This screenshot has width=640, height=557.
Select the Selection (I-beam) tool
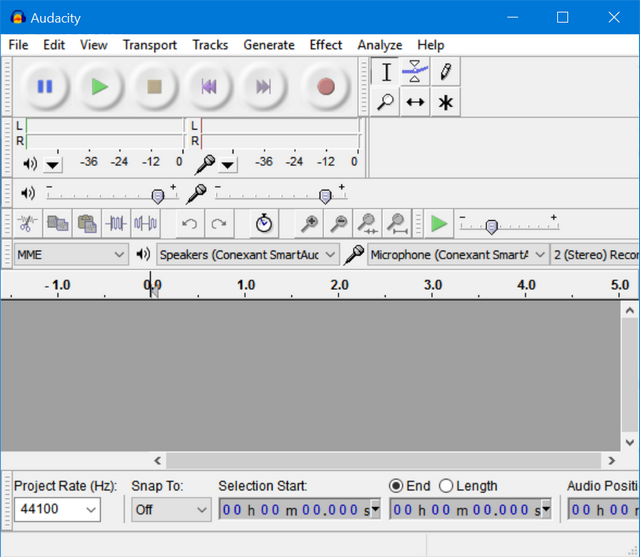tap(386, 72)
